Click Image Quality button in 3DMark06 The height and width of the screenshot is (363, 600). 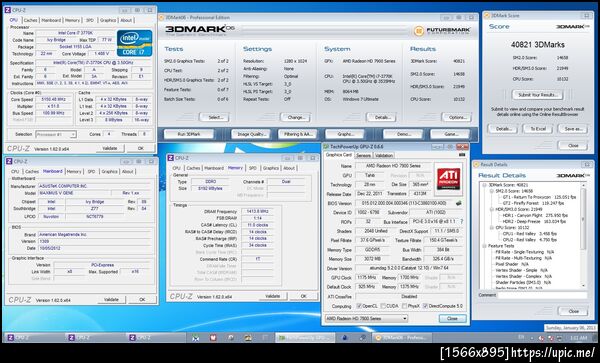coord(251,134)
